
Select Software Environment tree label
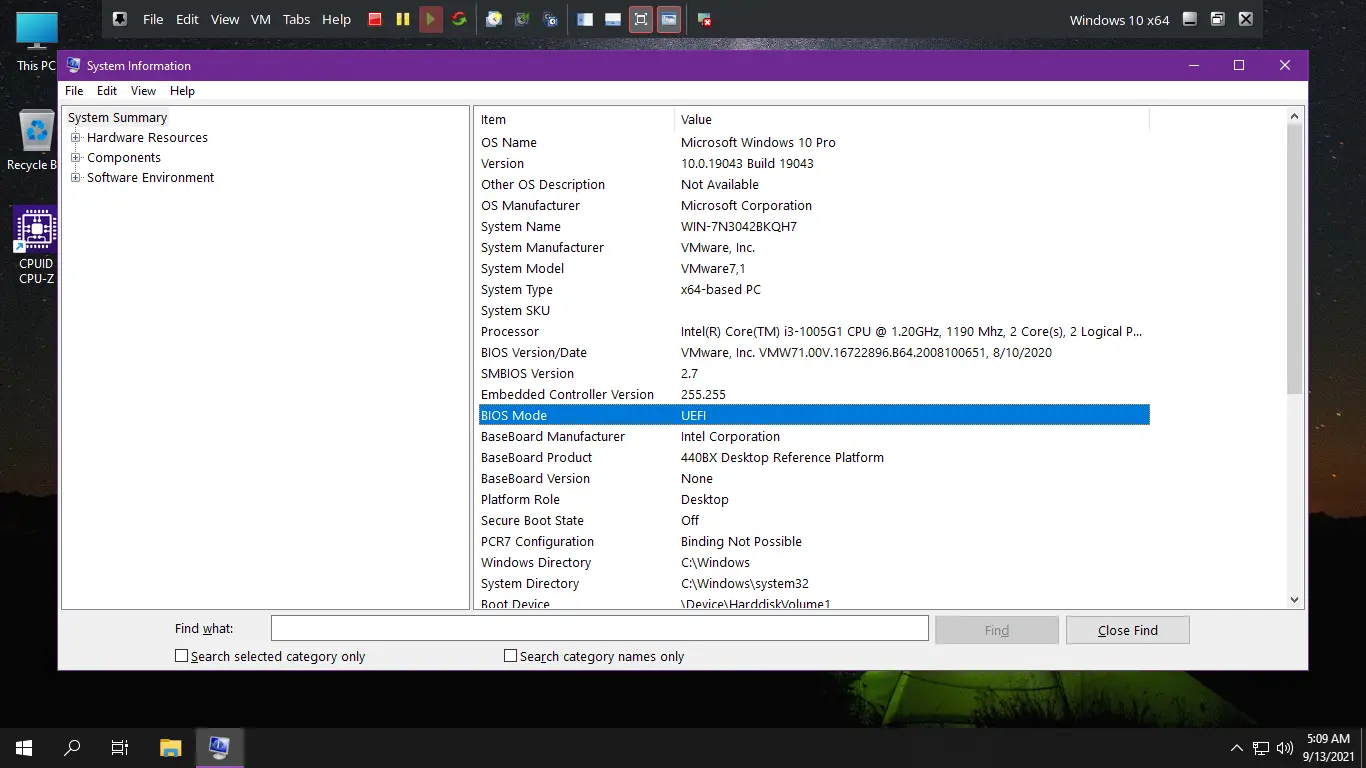pyautogui.click(x=150, y=178)
